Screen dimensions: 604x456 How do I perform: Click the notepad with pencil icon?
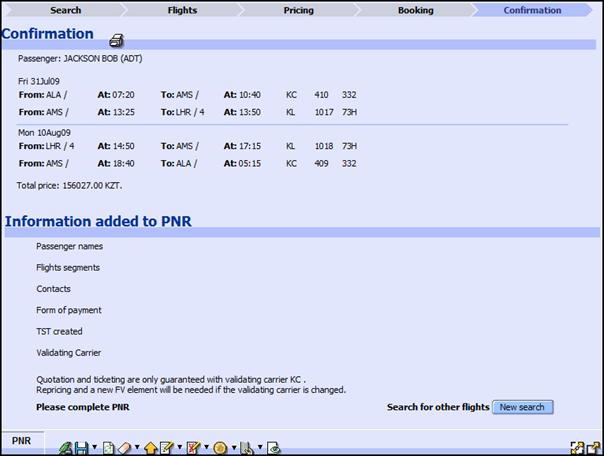point(166,448)
